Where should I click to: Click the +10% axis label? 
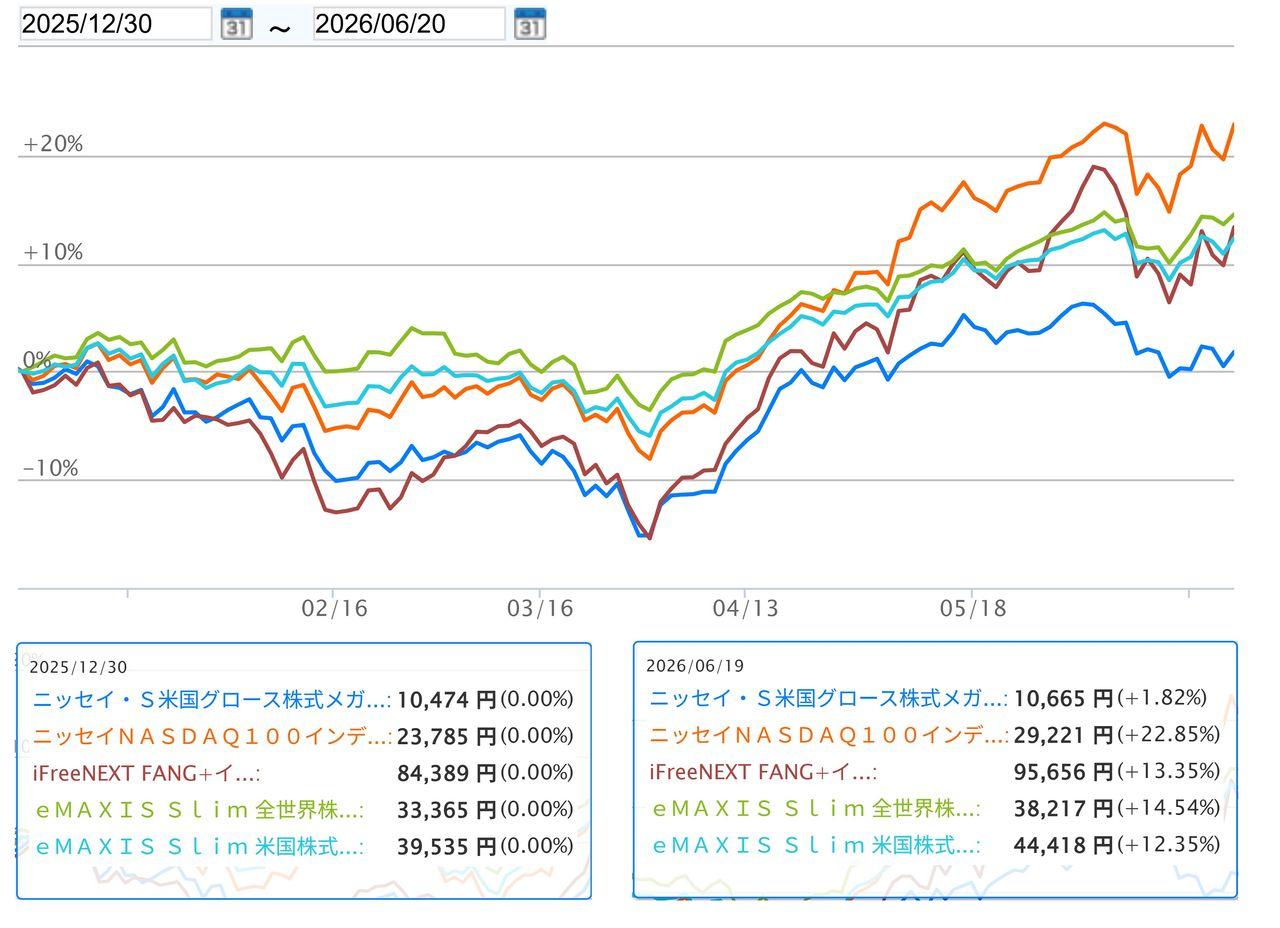tap(53, 252)
